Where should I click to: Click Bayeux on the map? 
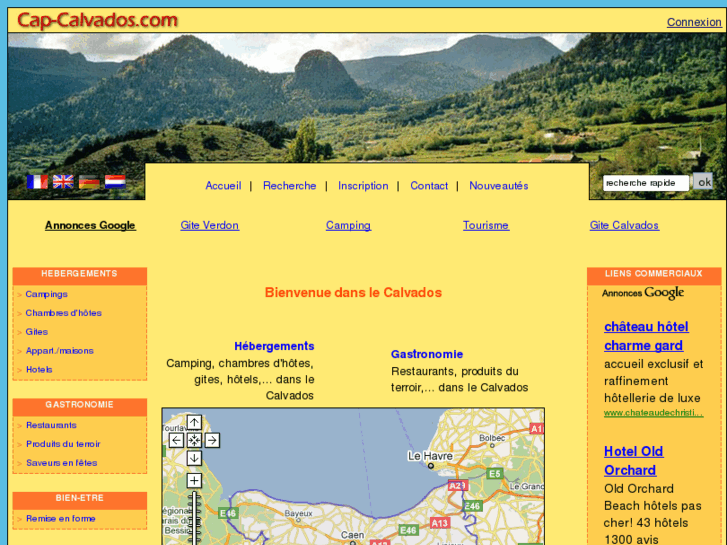point(299,514)
